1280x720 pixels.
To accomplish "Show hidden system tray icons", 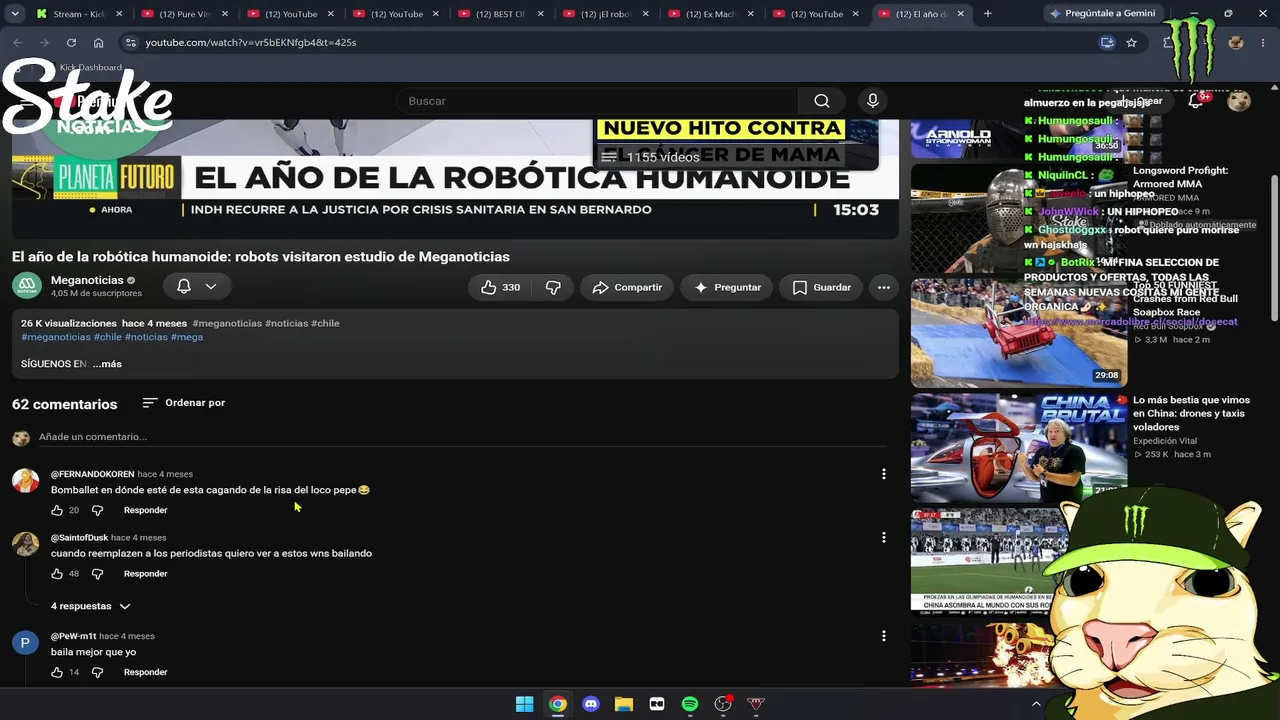I will [1036, 704].
